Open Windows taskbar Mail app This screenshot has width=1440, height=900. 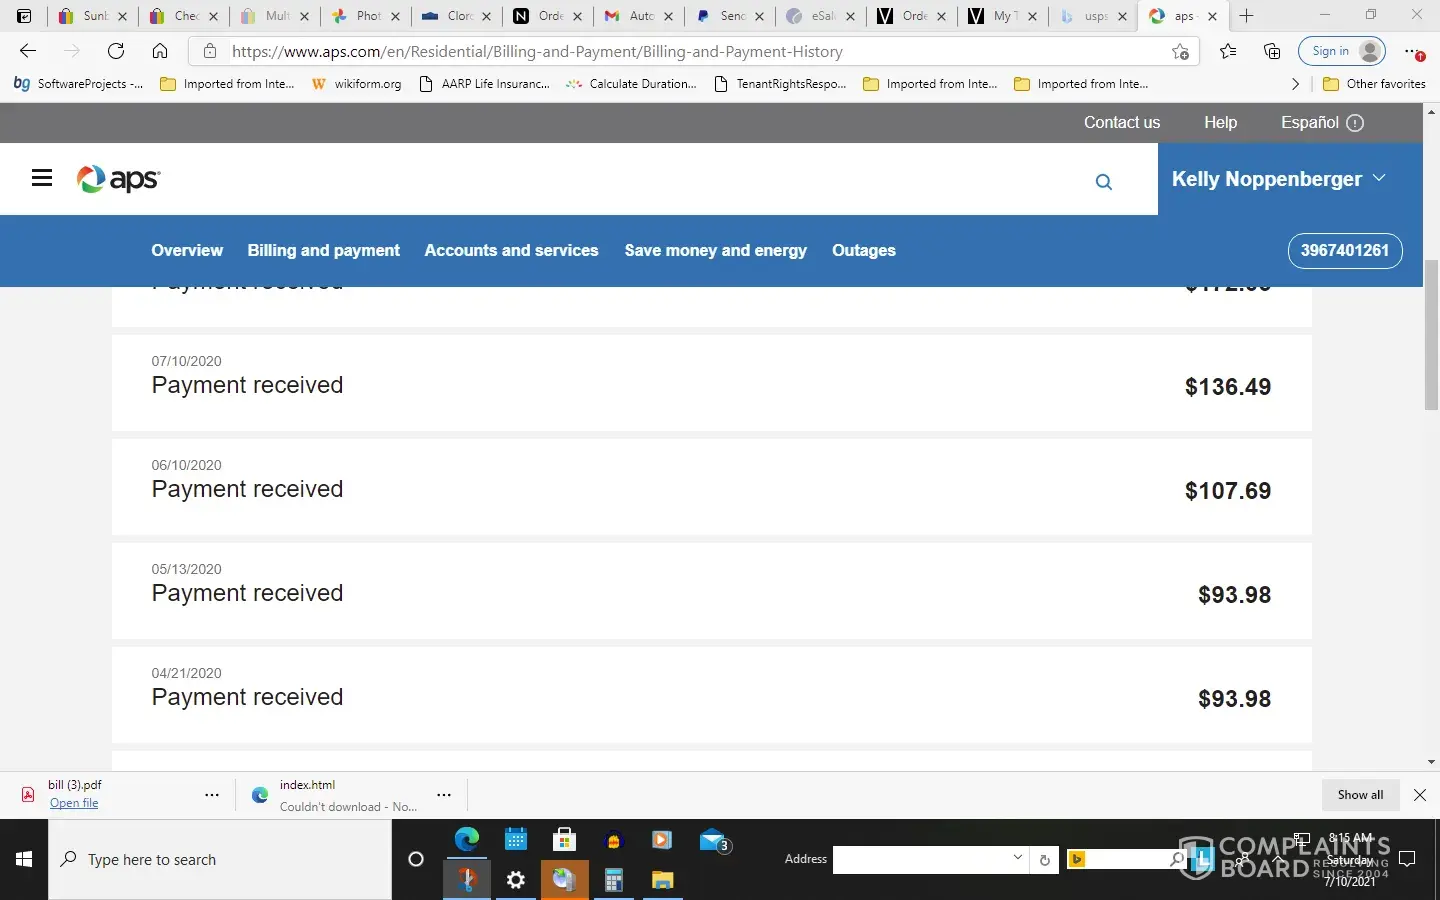tap(714, 841)
